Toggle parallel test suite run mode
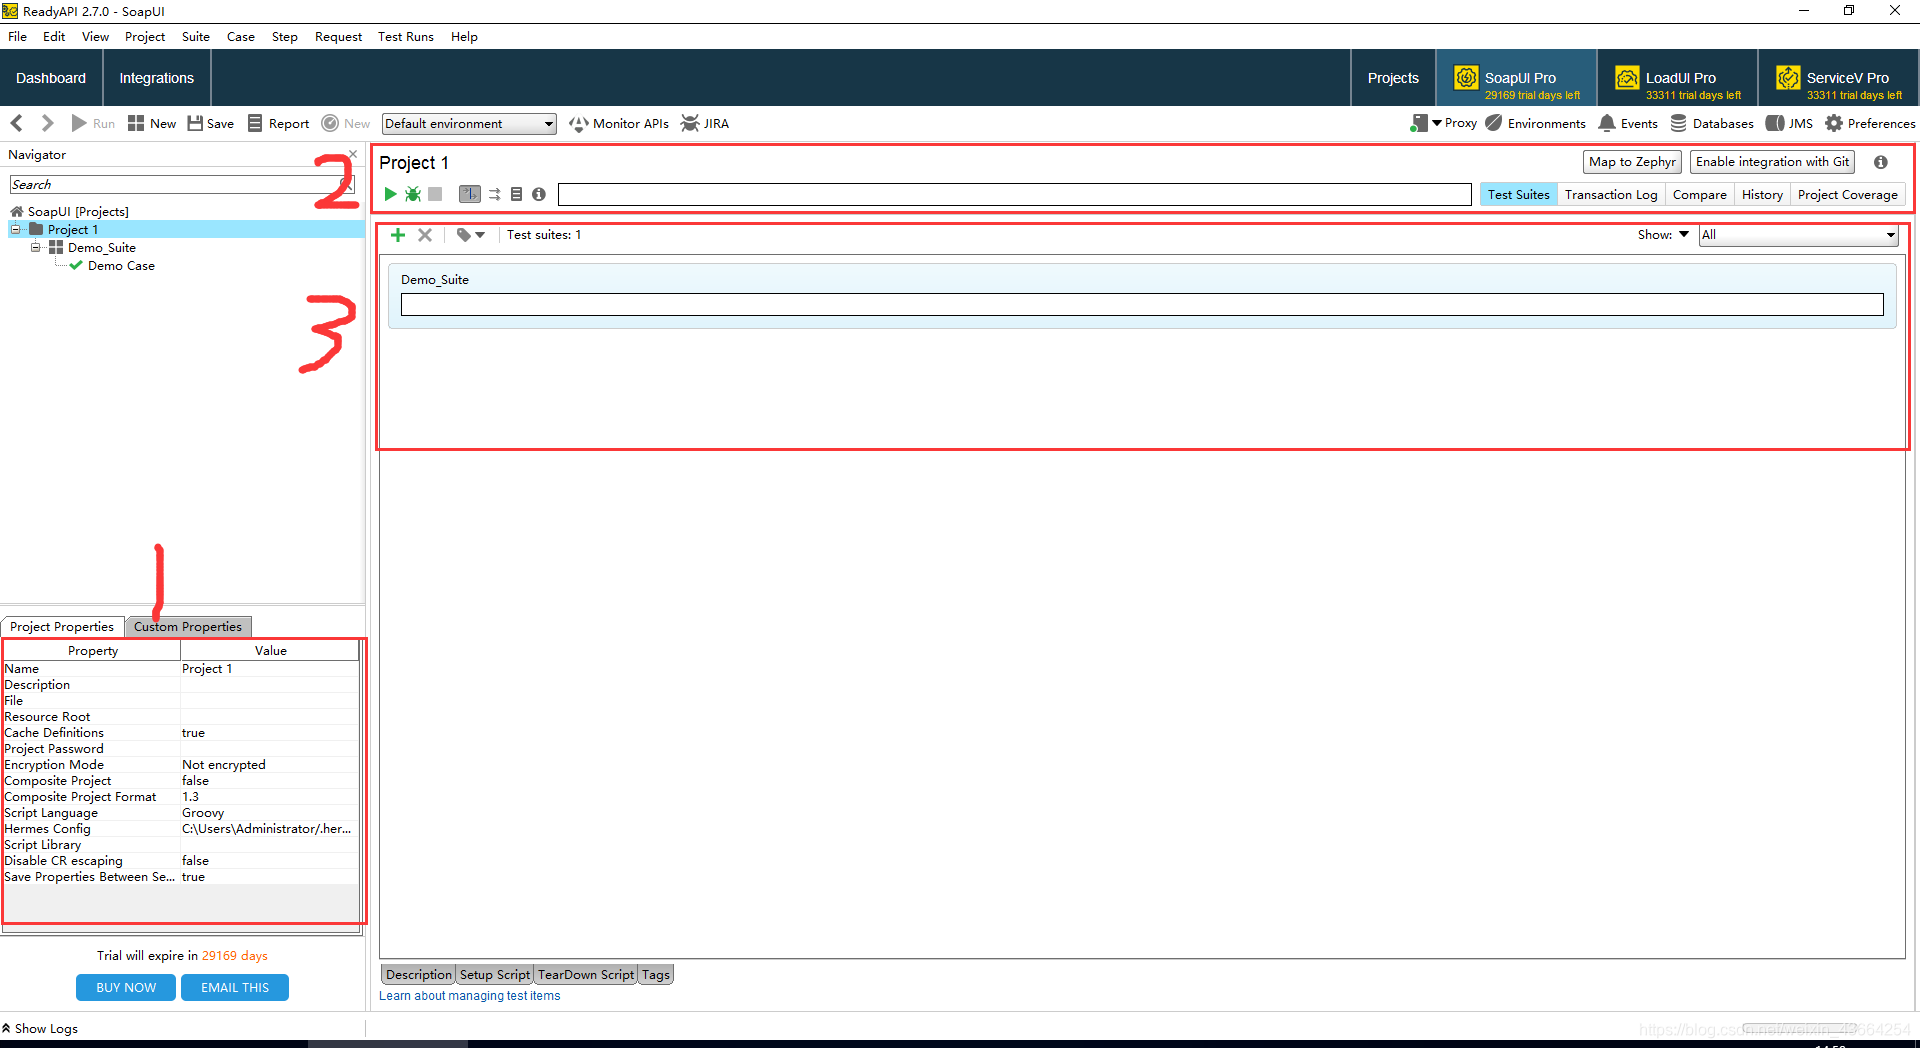The height and width of the screenshot is (1048, 1920). 494,194
